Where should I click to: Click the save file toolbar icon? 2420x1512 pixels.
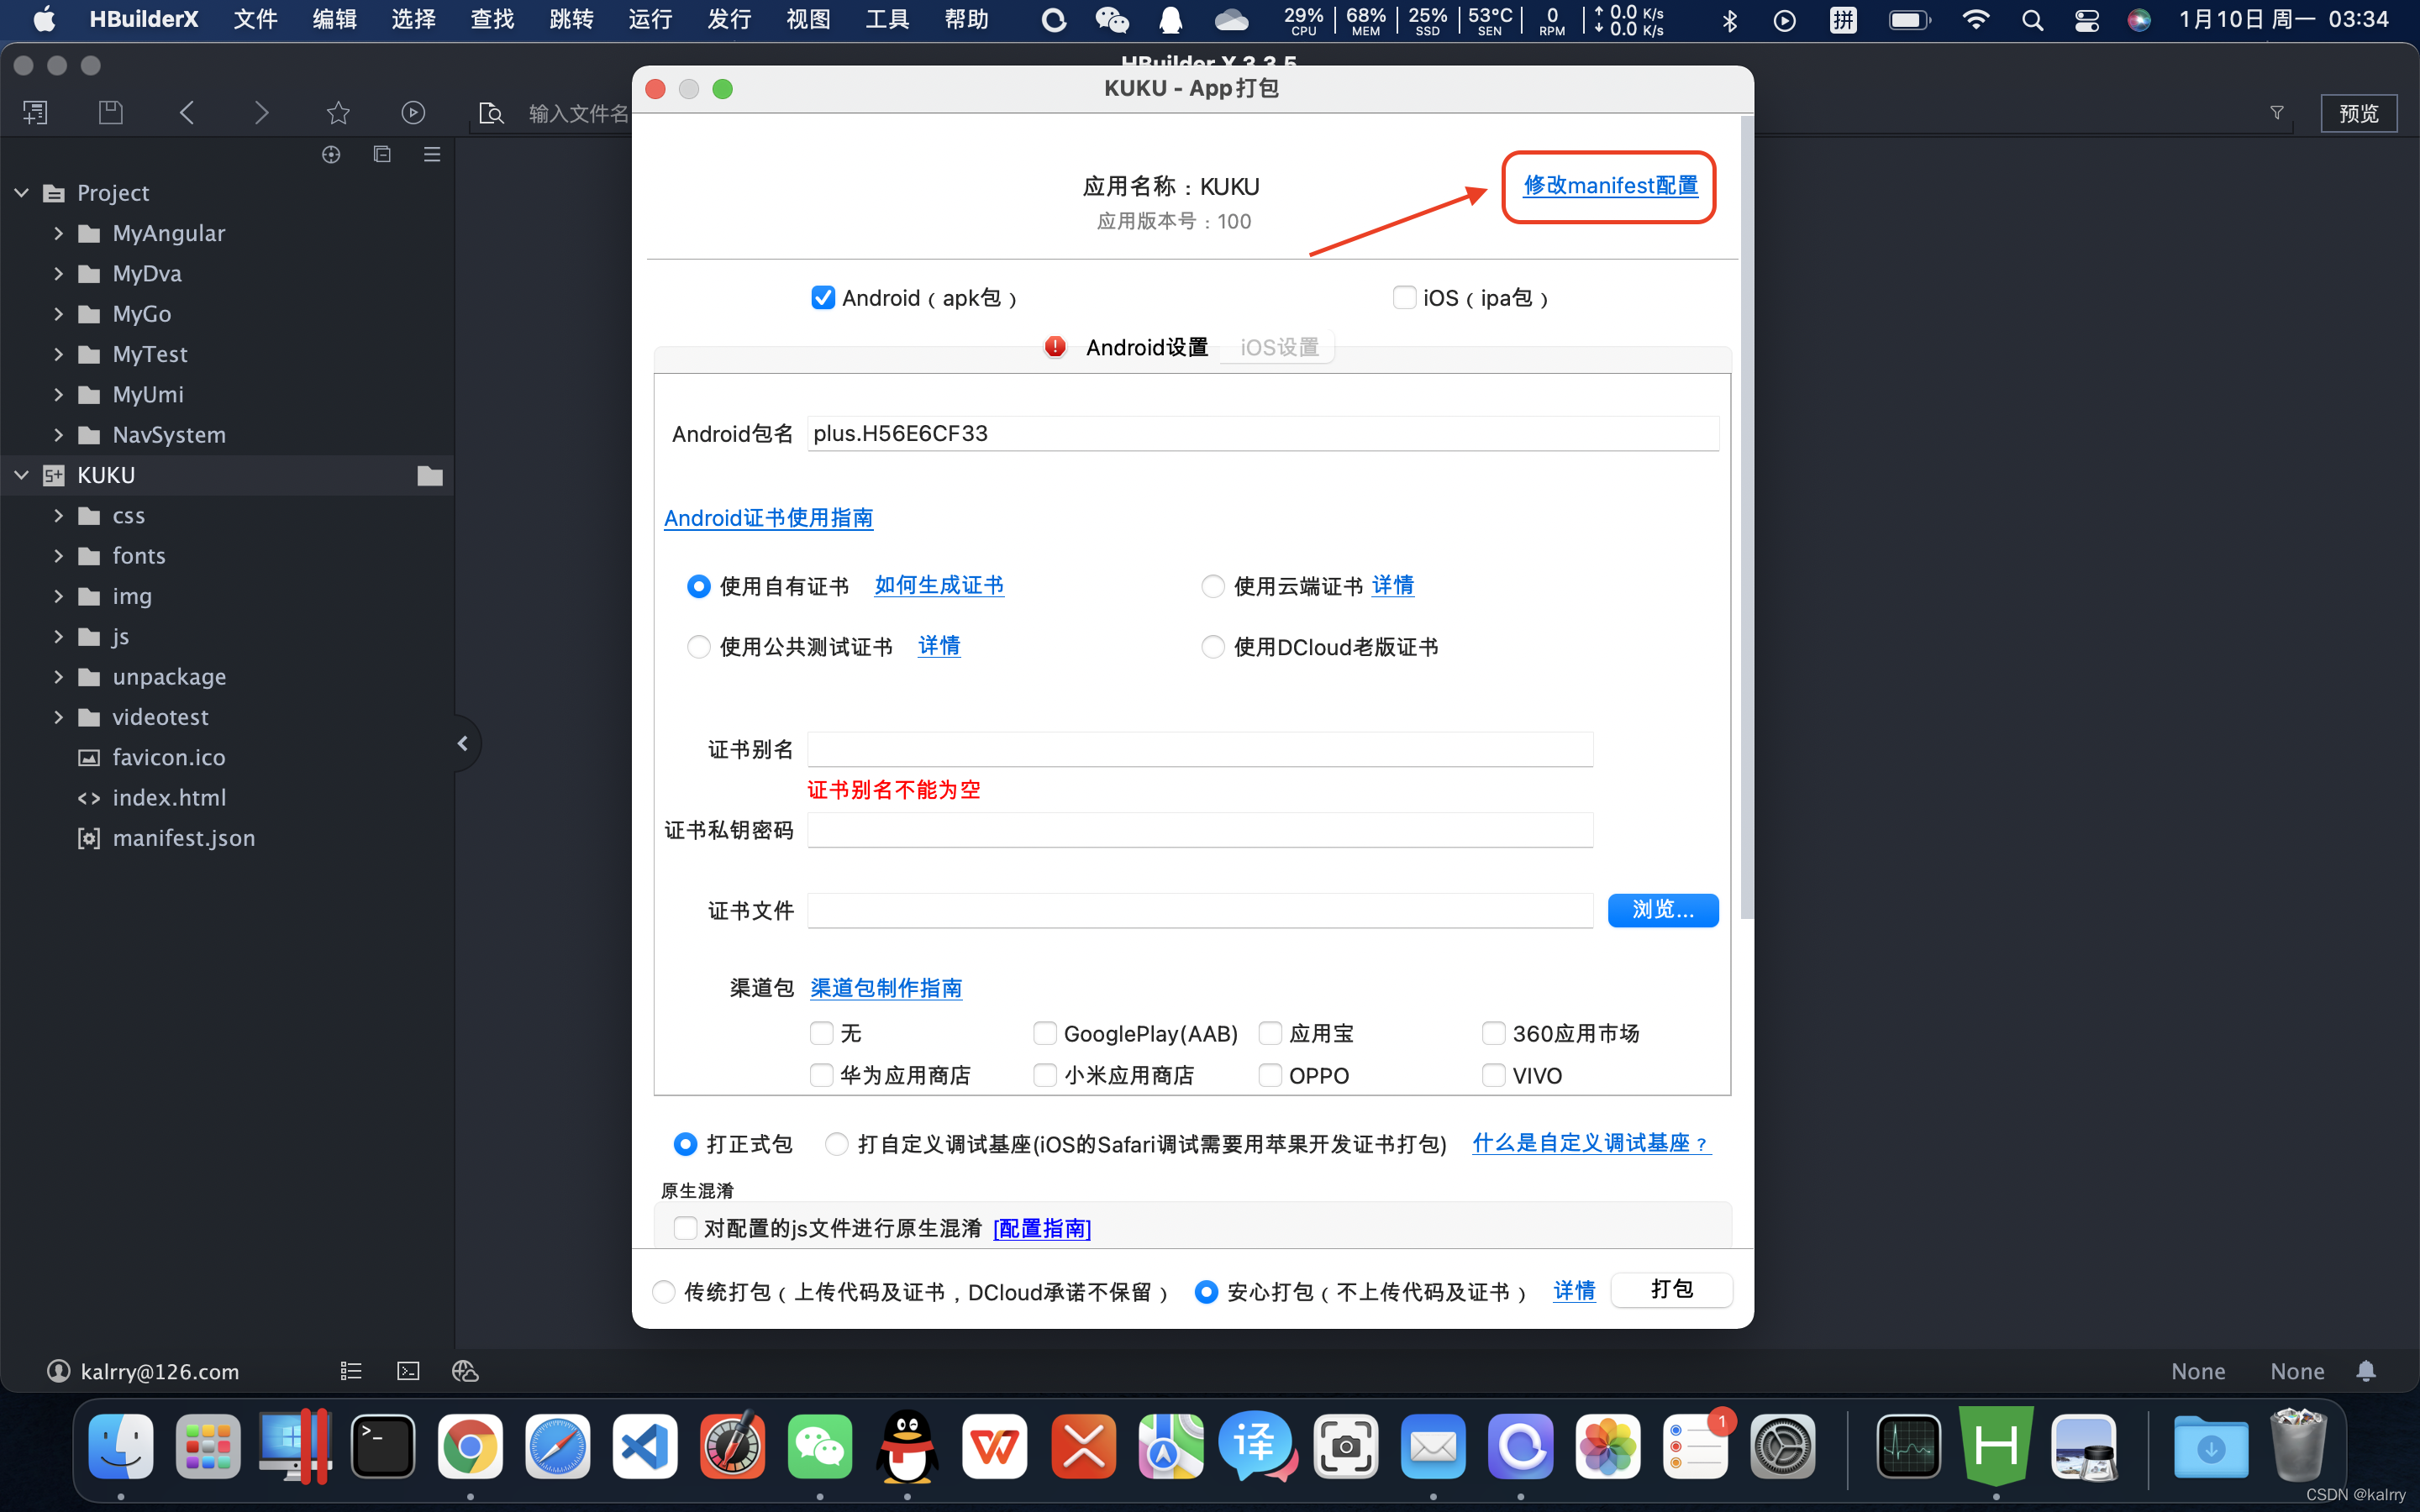pyautogui.click(x=110, y=113)
